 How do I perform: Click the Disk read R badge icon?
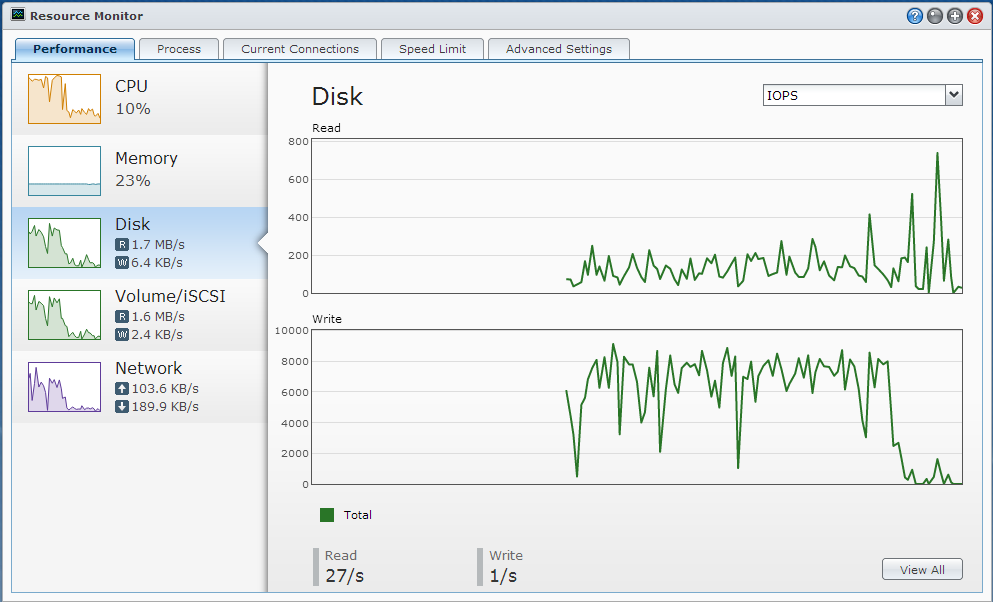[122, 244]
